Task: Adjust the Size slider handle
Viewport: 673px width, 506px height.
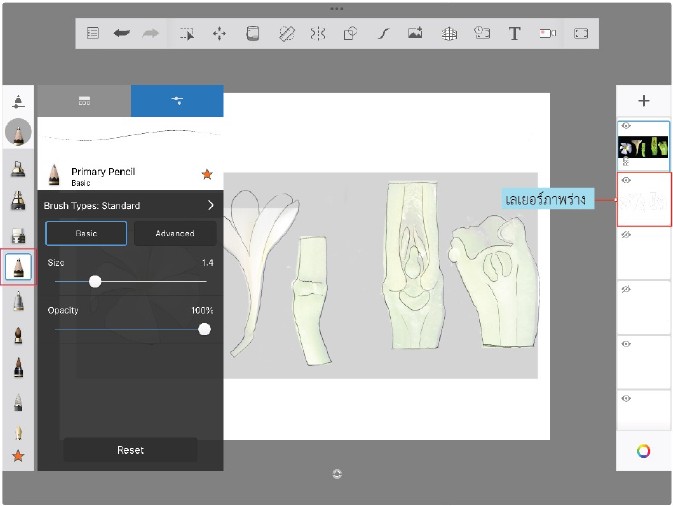Action: [x=95, y=282]
